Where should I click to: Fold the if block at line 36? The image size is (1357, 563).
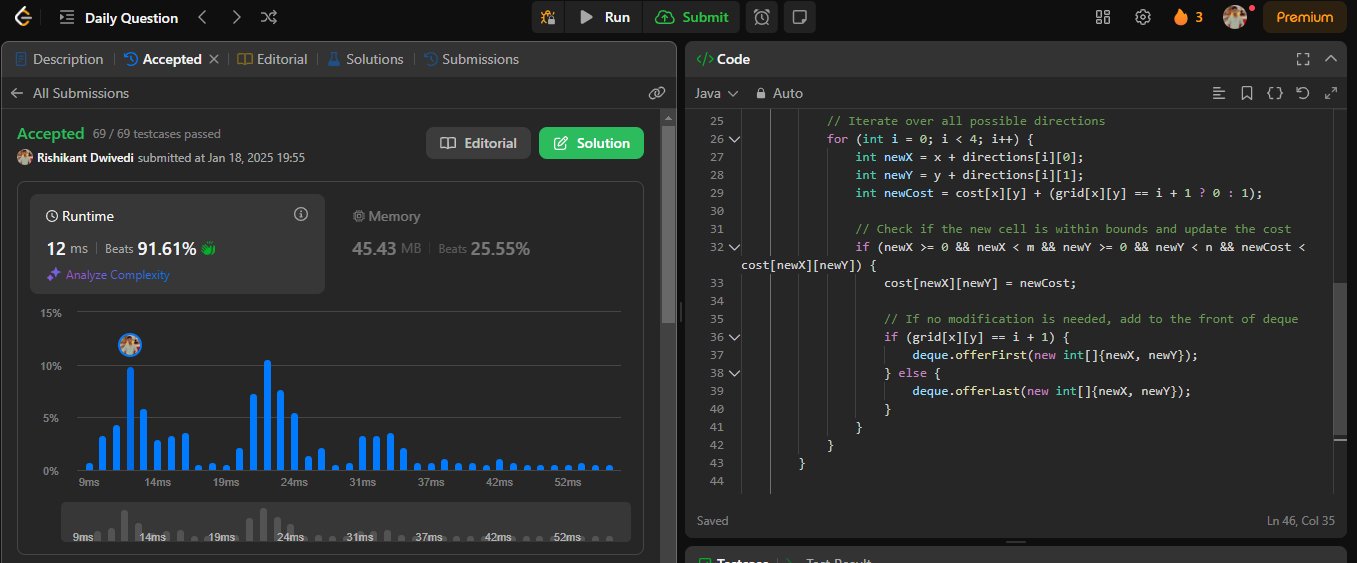pos(734,337)
